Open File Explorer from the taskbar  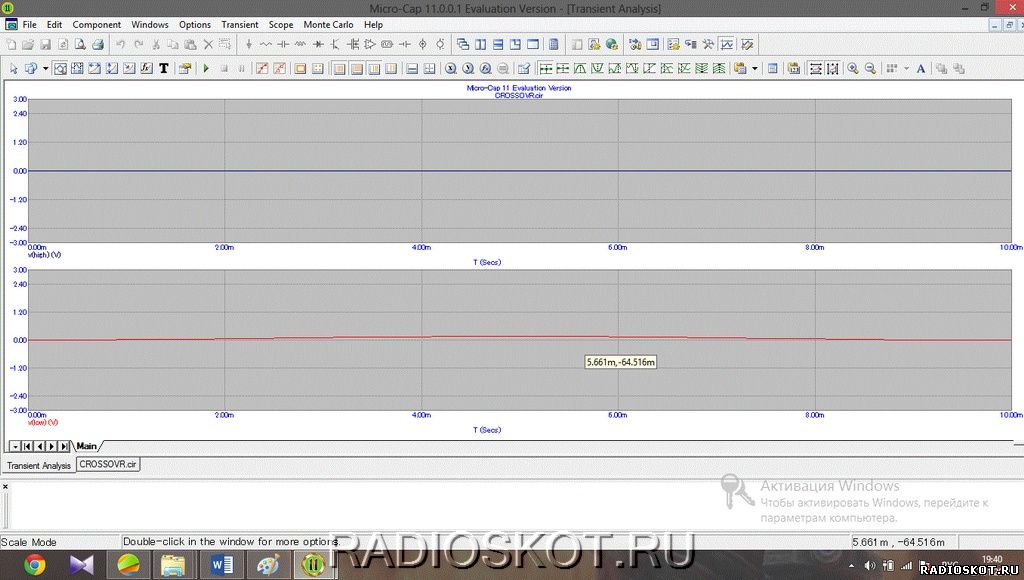click(x=173, y=565)
